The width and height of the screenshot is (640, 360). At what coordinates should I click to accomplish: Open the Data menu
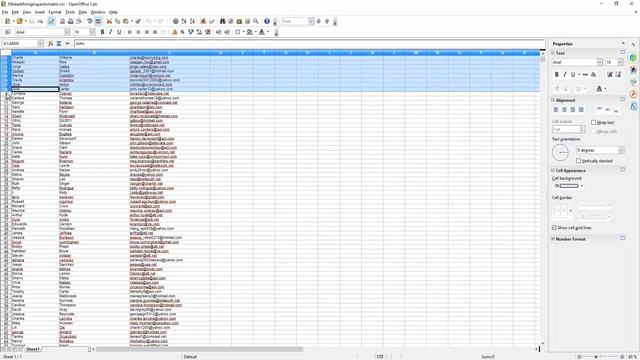click(82, 12)
